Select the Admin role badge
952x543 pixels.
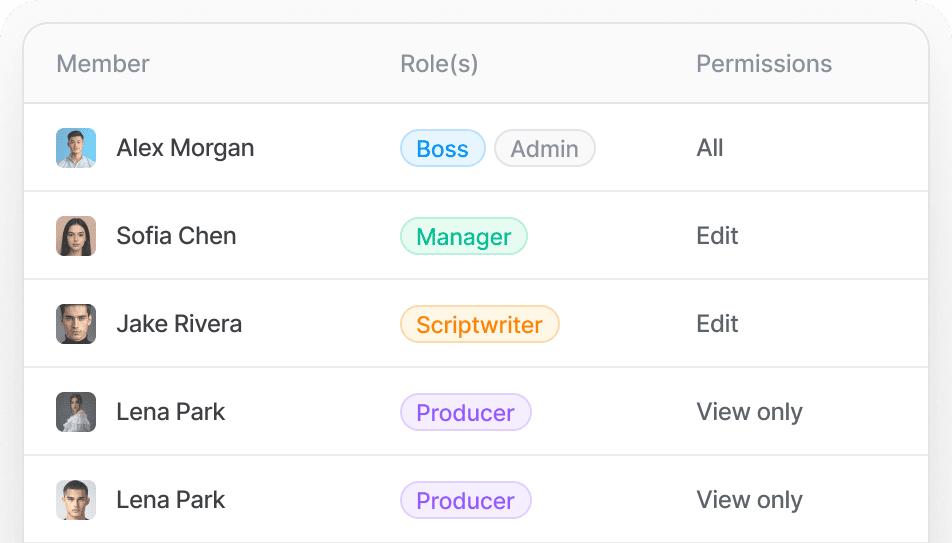pos(545,148)
